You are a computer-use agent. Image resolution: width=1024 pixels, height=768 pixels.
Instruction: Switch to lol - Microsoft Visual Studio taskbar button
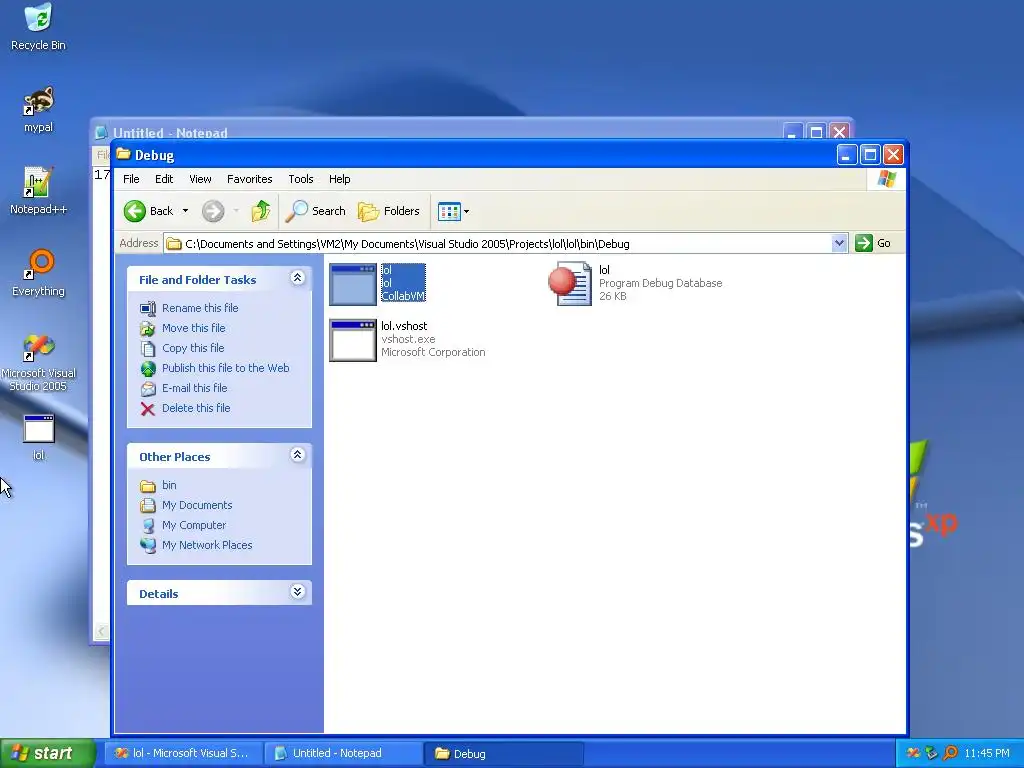pyautogui.click(x=185, y=753)
